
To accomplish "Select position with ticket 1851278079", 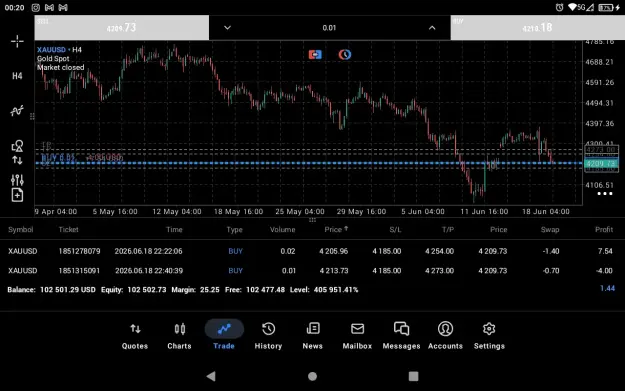I will 312,251.
